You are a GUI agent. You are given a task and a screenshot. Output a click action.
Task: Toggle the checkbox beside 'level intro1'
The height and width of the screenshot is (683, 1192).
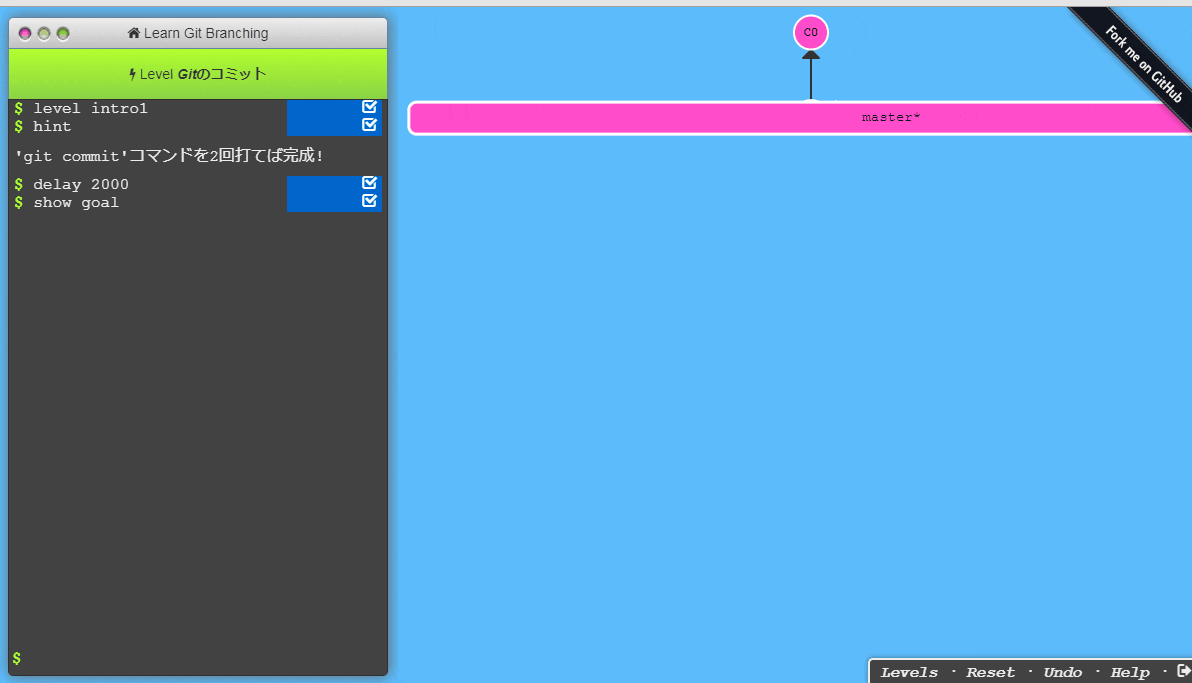tap(370, 106)
